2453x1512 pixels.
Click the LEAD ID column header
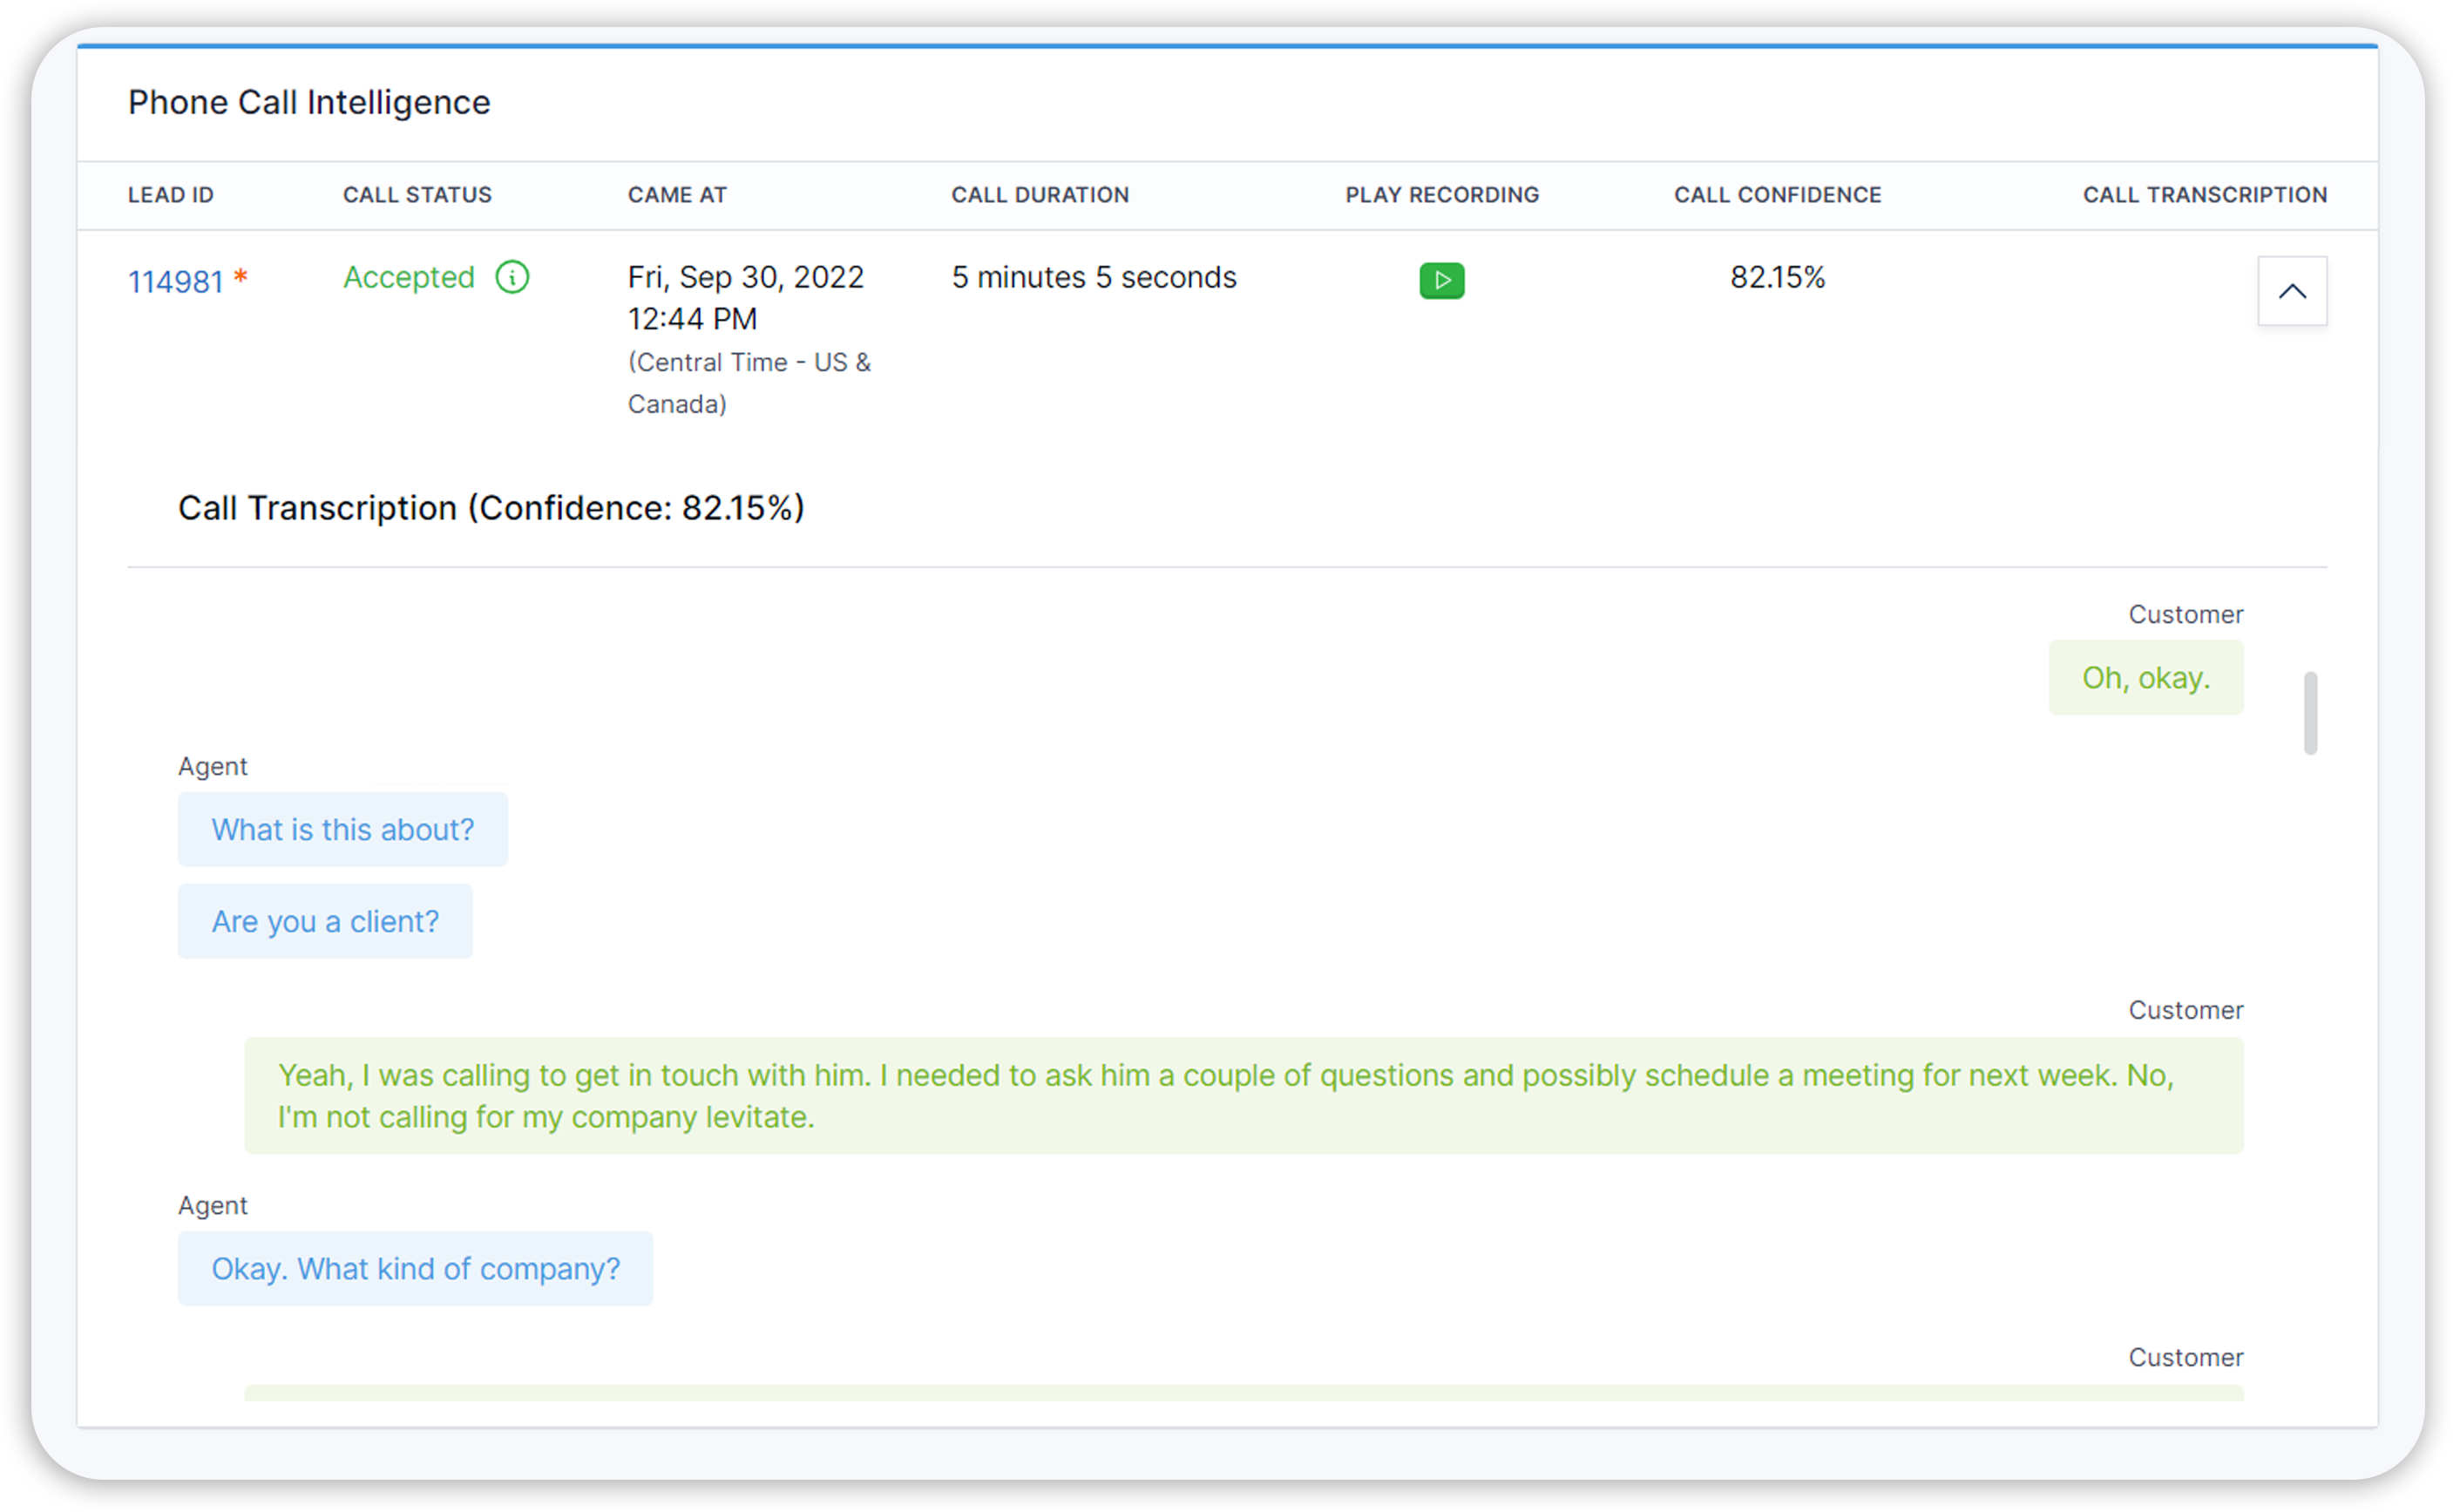(x=170, y=194)
